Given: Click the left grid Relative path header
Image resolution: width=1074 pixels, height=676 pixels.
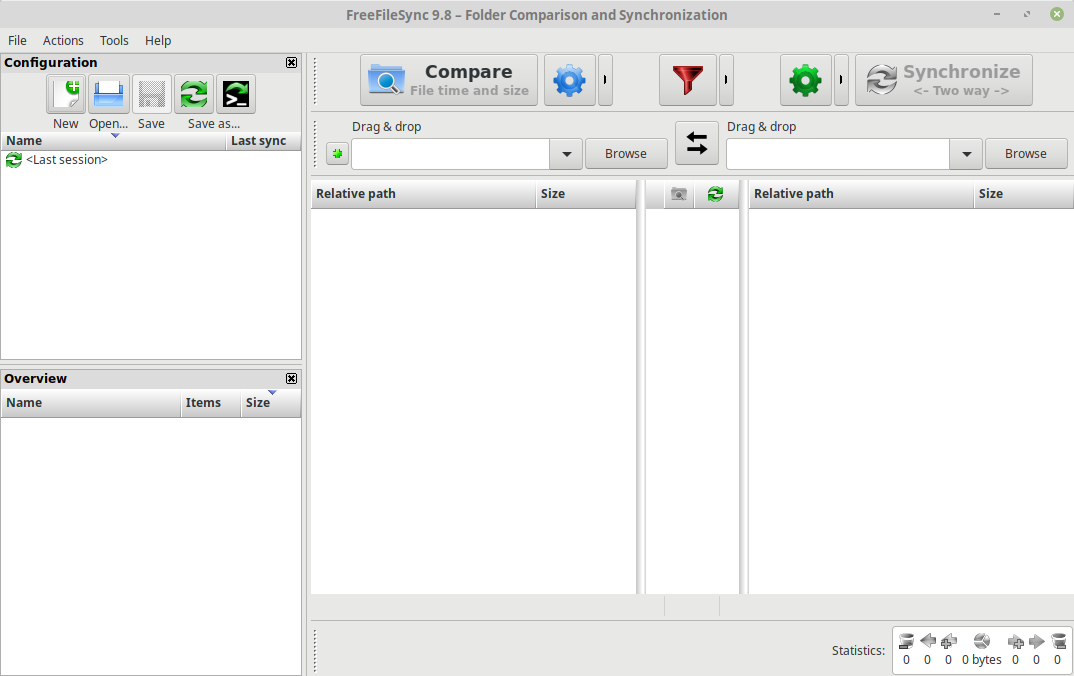Looking at the screenshot, I should 423,194.
